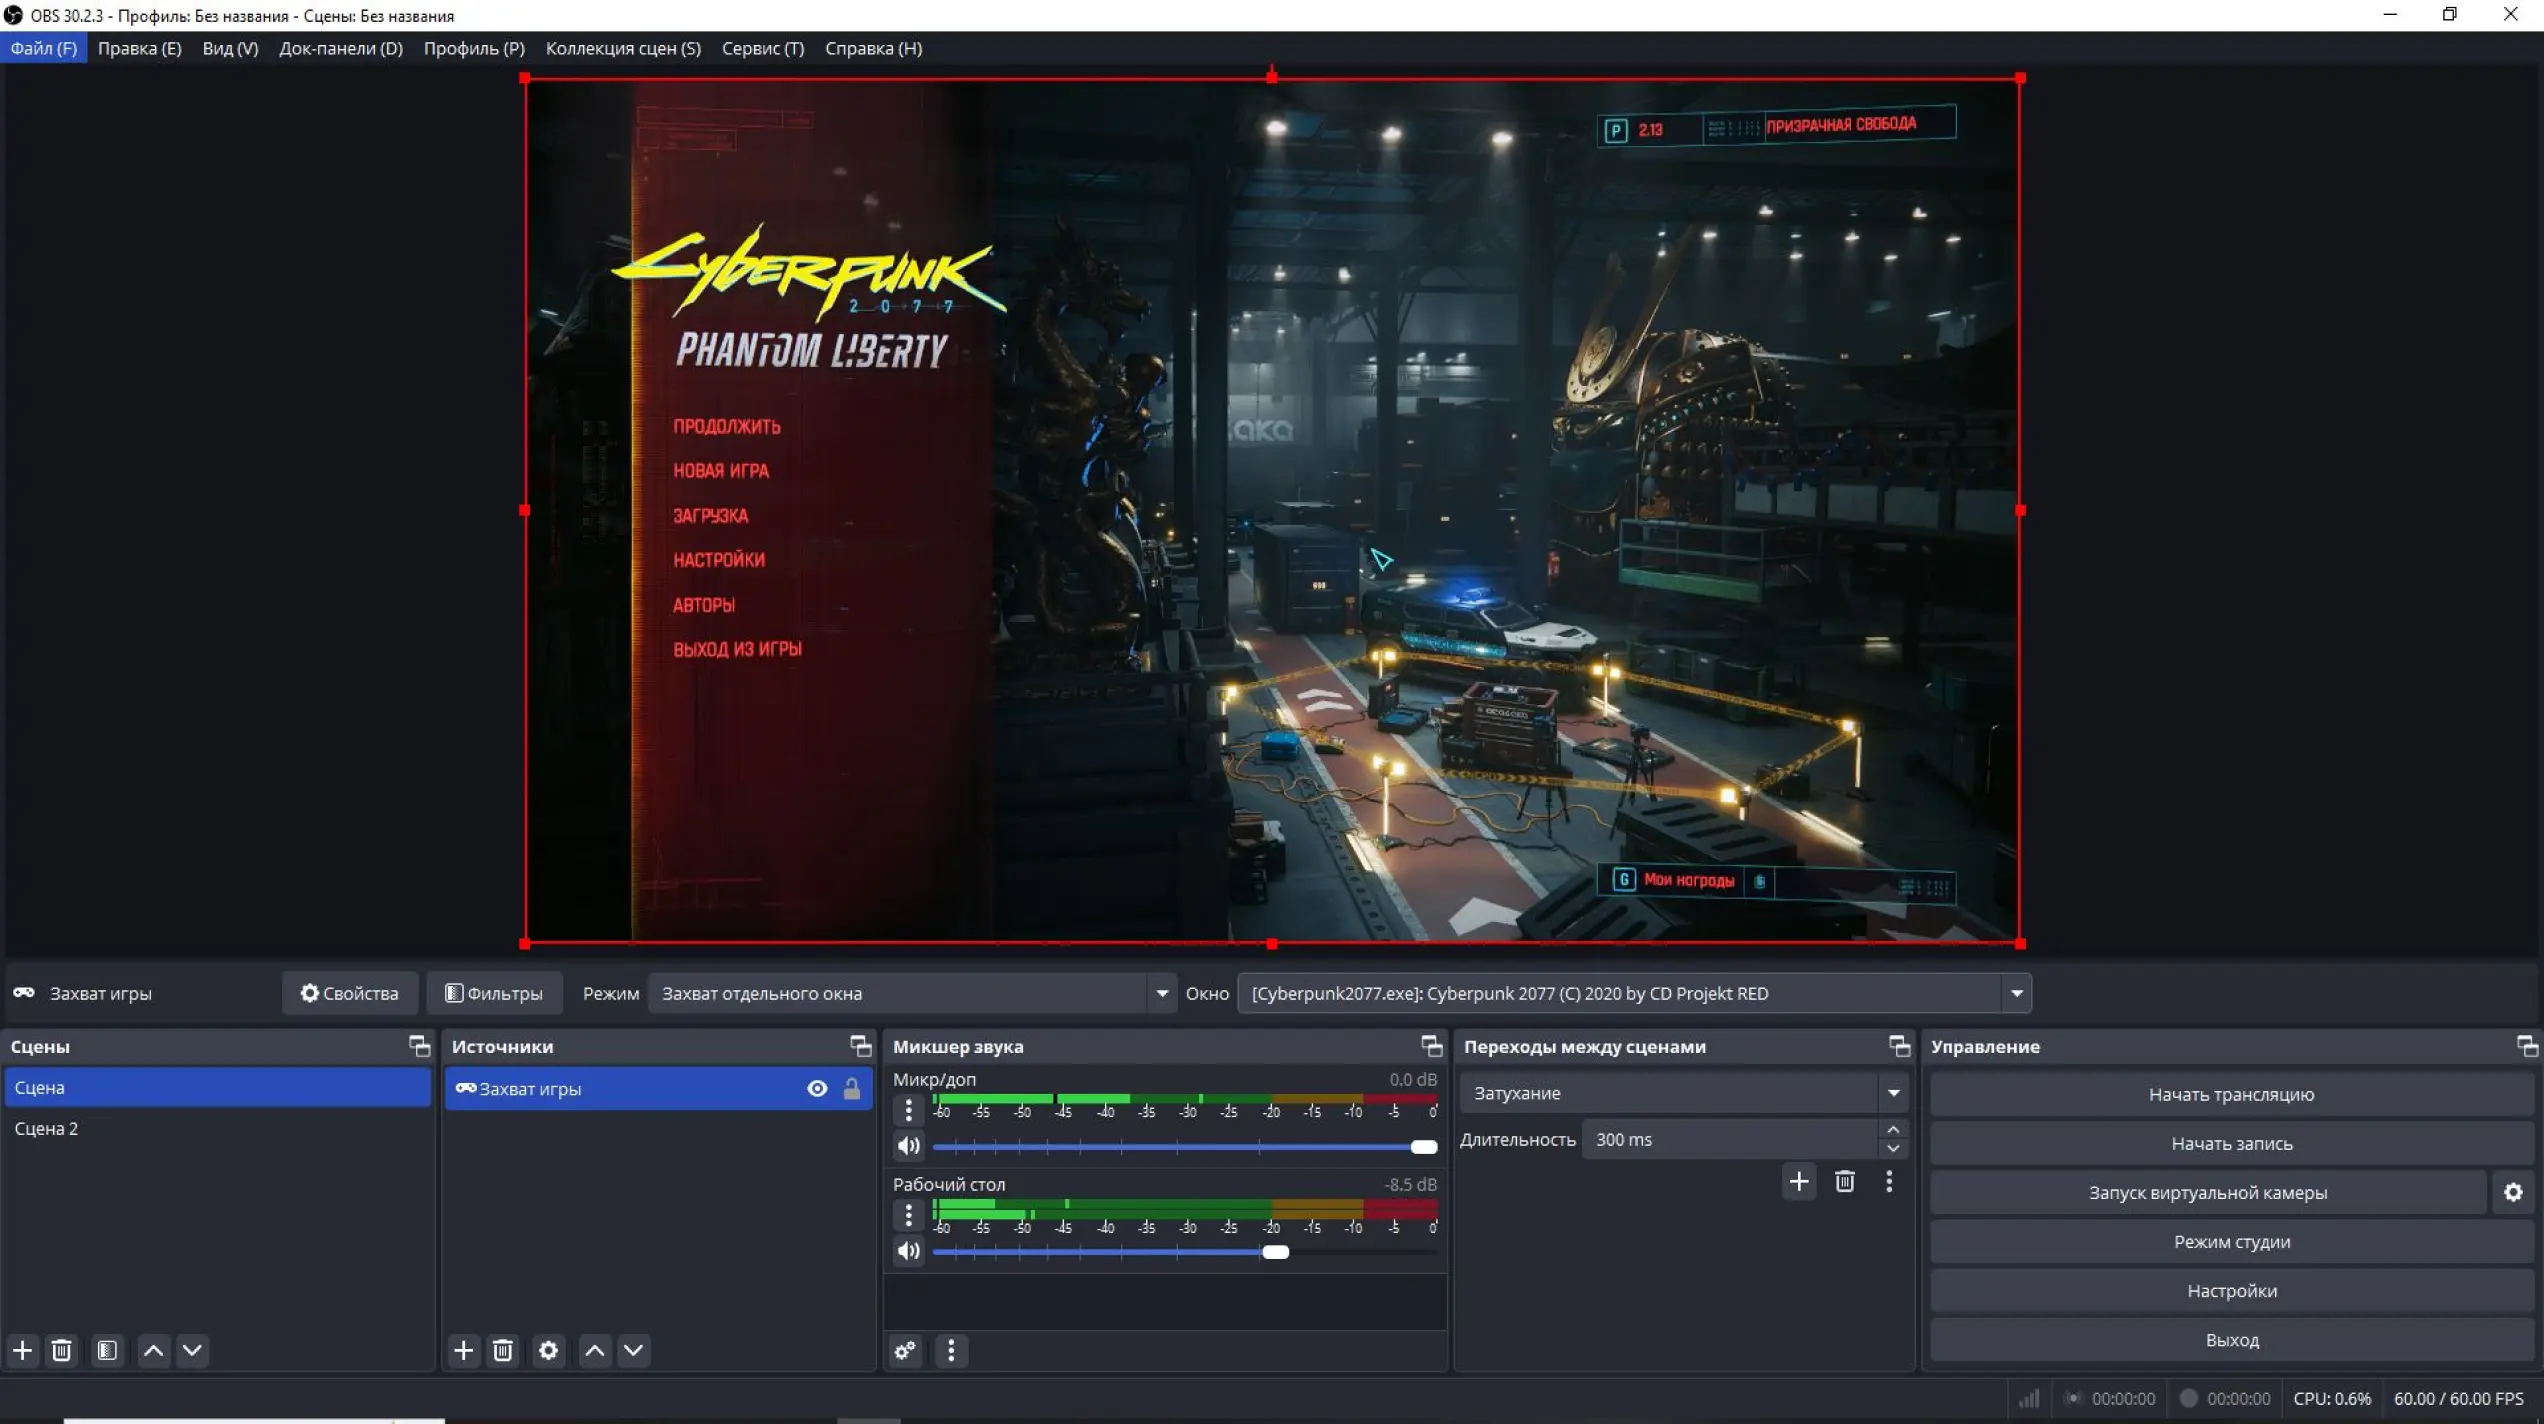Image resolution: width=2544 pixels, height=1424 pixels.
Task: Toggle lock on Захват игры source
Action: (x=851, y=1088)
